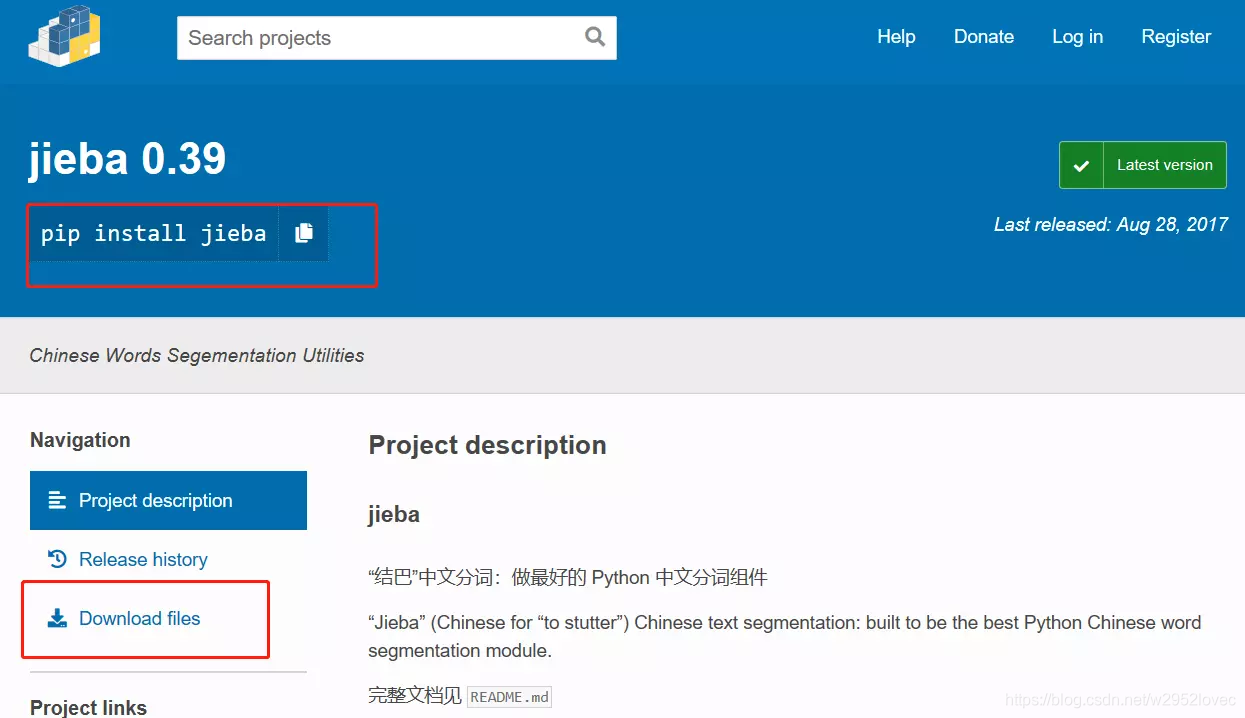Open the Help page

point(896,37)
